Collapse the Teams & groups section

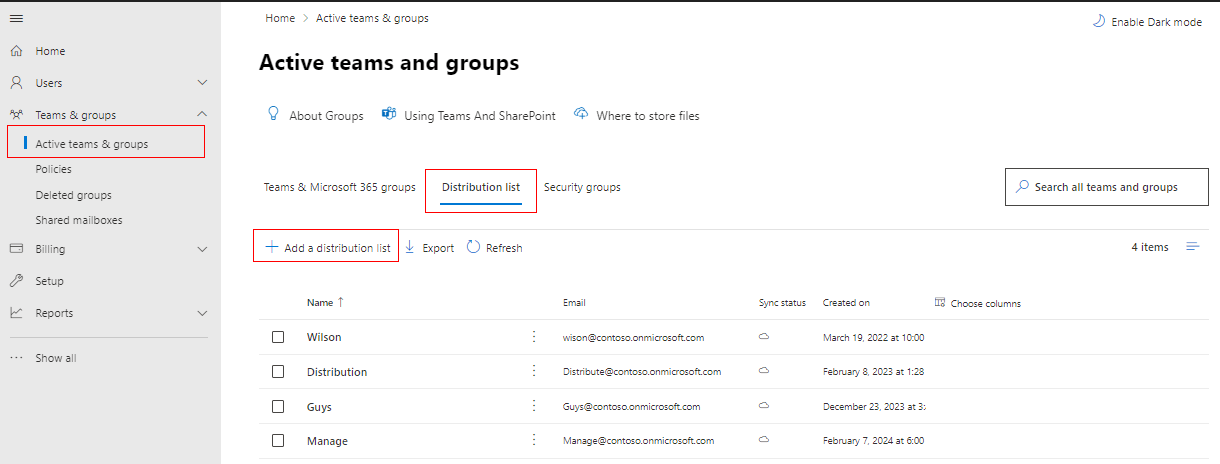click(202, 115)
